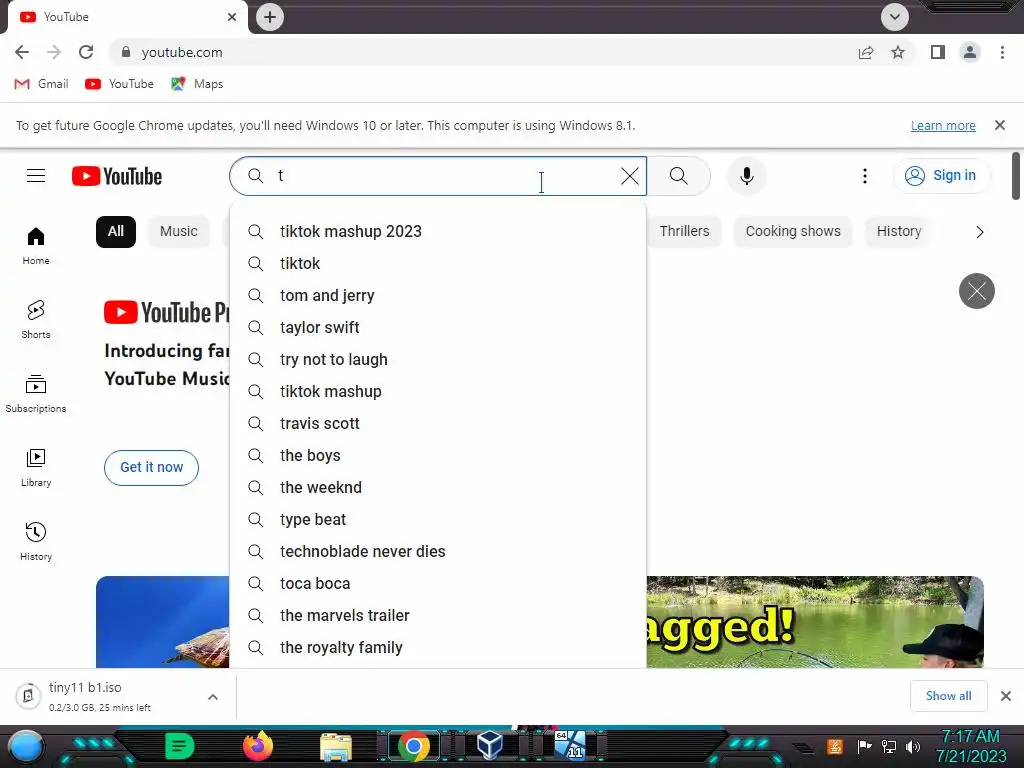Choose suggestion tom and jerry
This screenshot has width=1024, height=768.
tap(438, 296)
